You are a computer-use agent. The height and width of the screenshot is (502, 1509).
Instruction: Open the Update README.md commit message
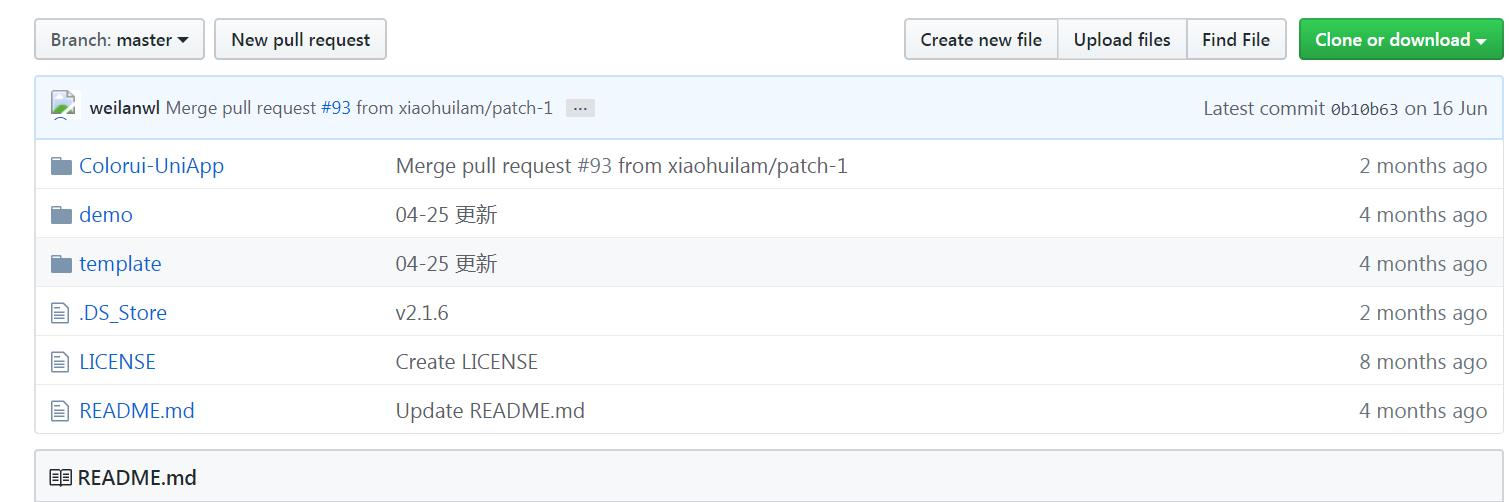490,411
